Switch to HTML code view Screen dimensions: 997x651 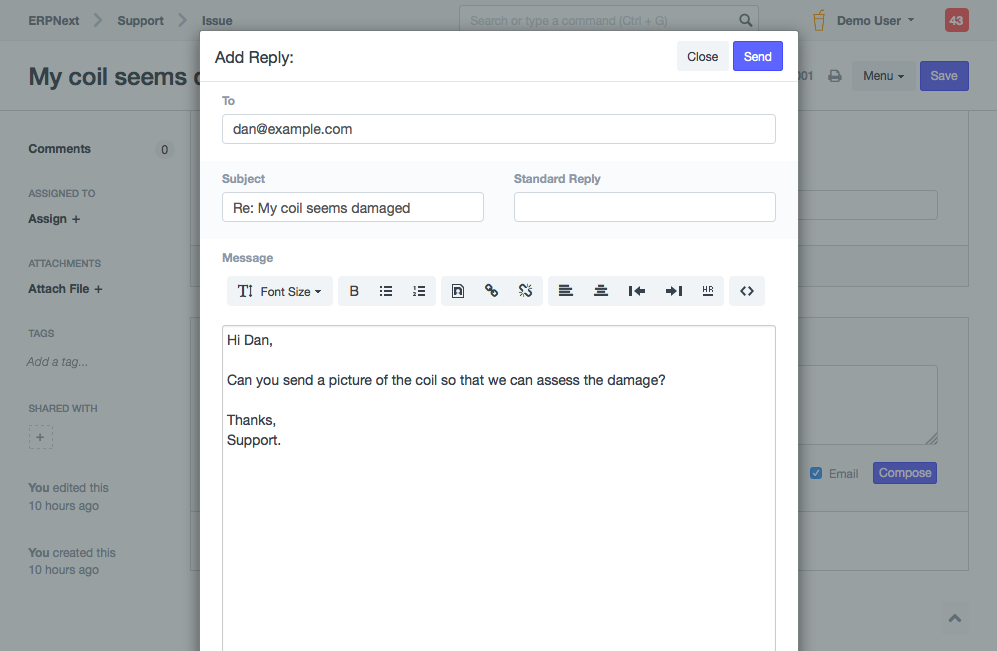747,291
